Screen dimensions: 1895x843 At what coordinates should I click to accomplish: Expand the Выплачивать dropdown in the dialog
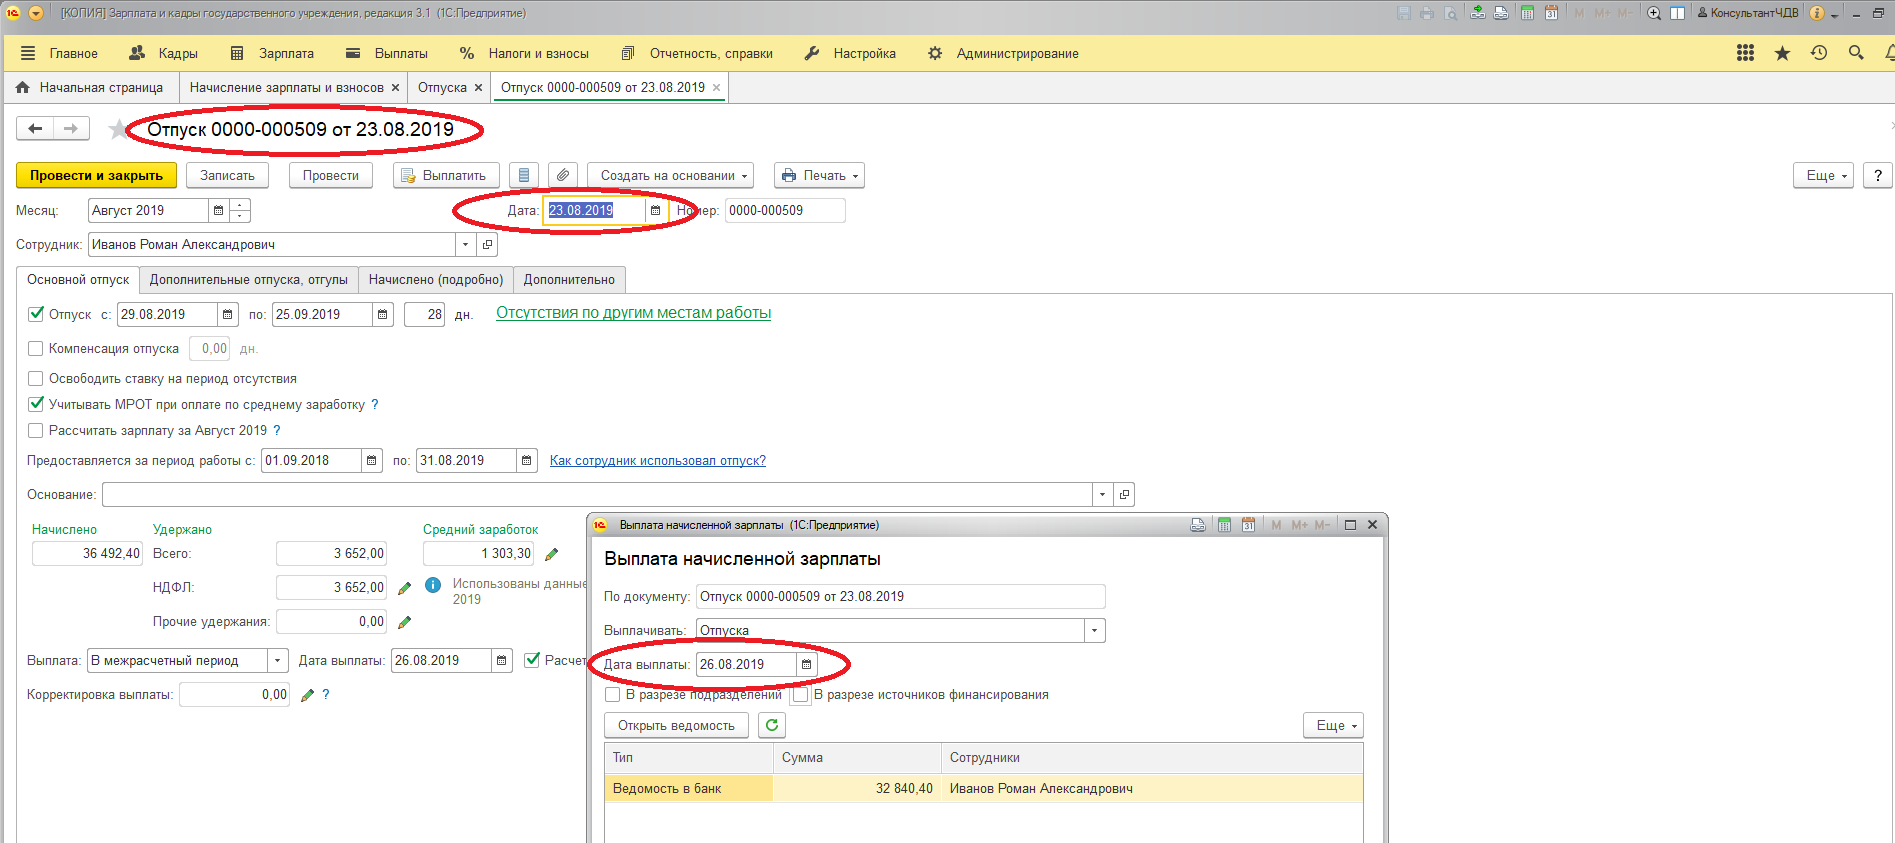click(x=1094, y=631)
